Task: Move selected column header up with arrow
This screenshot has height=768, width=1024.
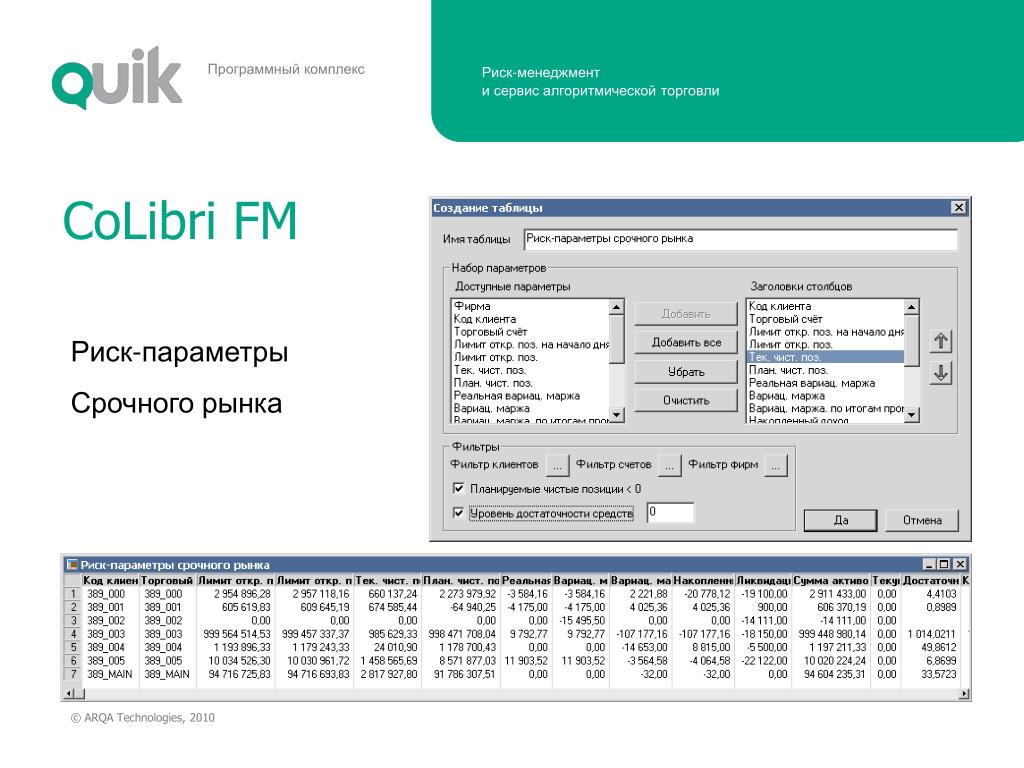Action: [x=940, y=341]
